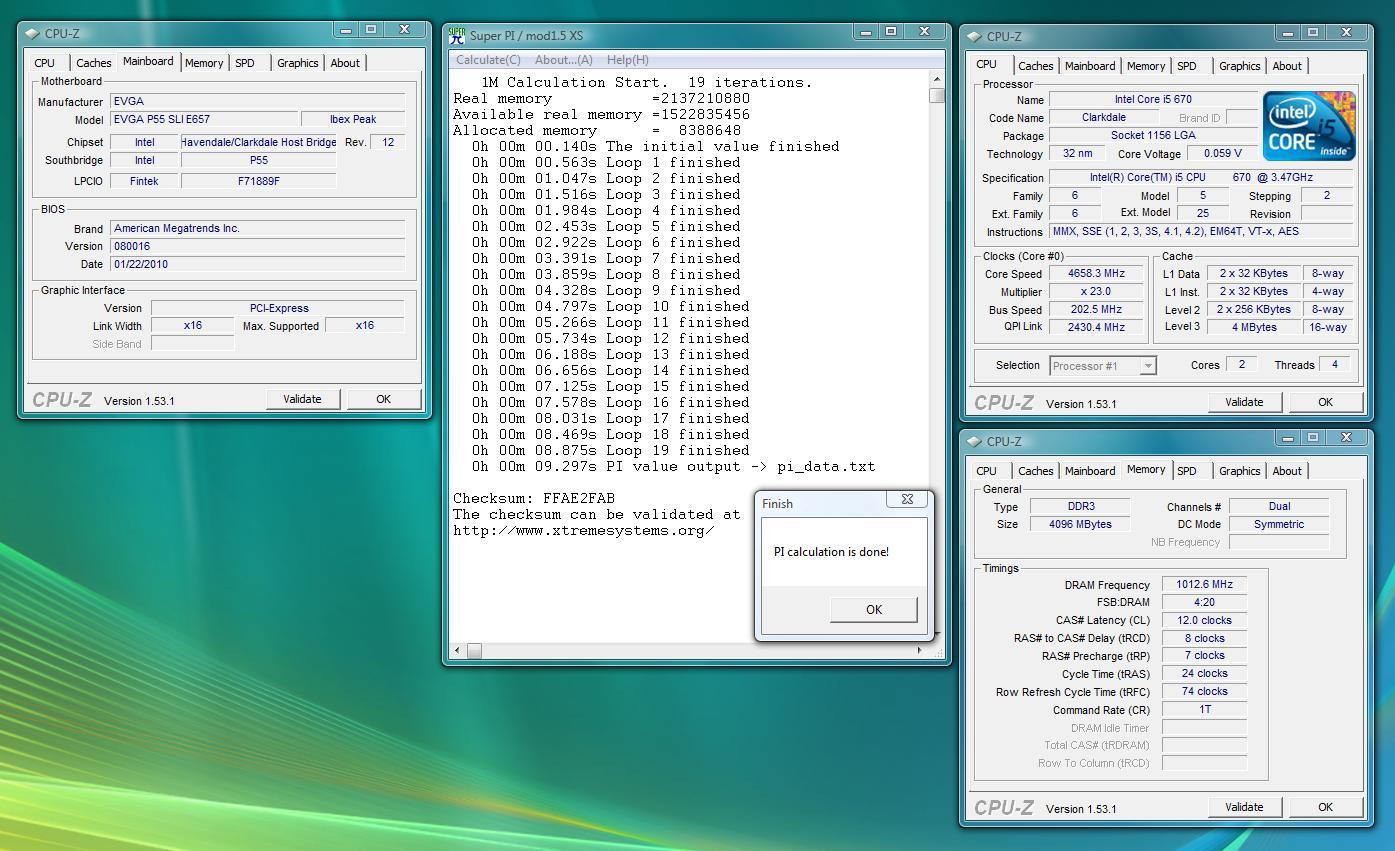The height and width of the screenshot is (851, 1395).
Task: Open the Processor #1 selection dropdown
Action: (x=1148, y=366)
